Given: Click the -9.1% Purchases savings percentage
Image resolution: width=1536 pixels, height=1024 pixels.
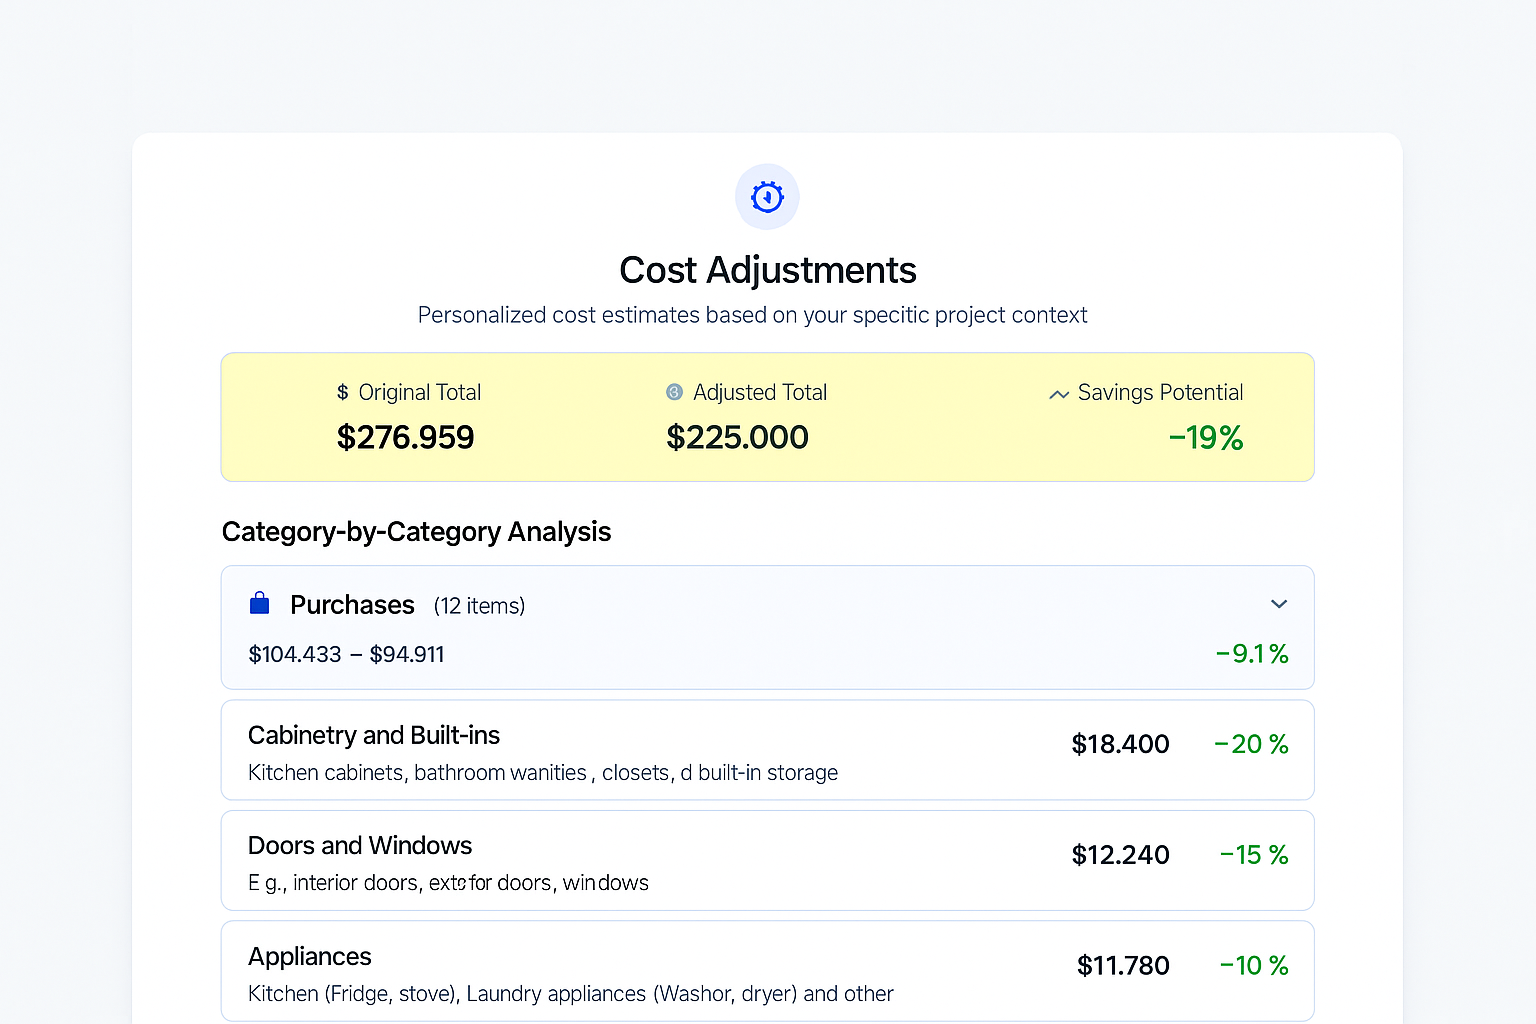Looking at the screenshot, I should pyautogui.click(x=1252, y=654).
